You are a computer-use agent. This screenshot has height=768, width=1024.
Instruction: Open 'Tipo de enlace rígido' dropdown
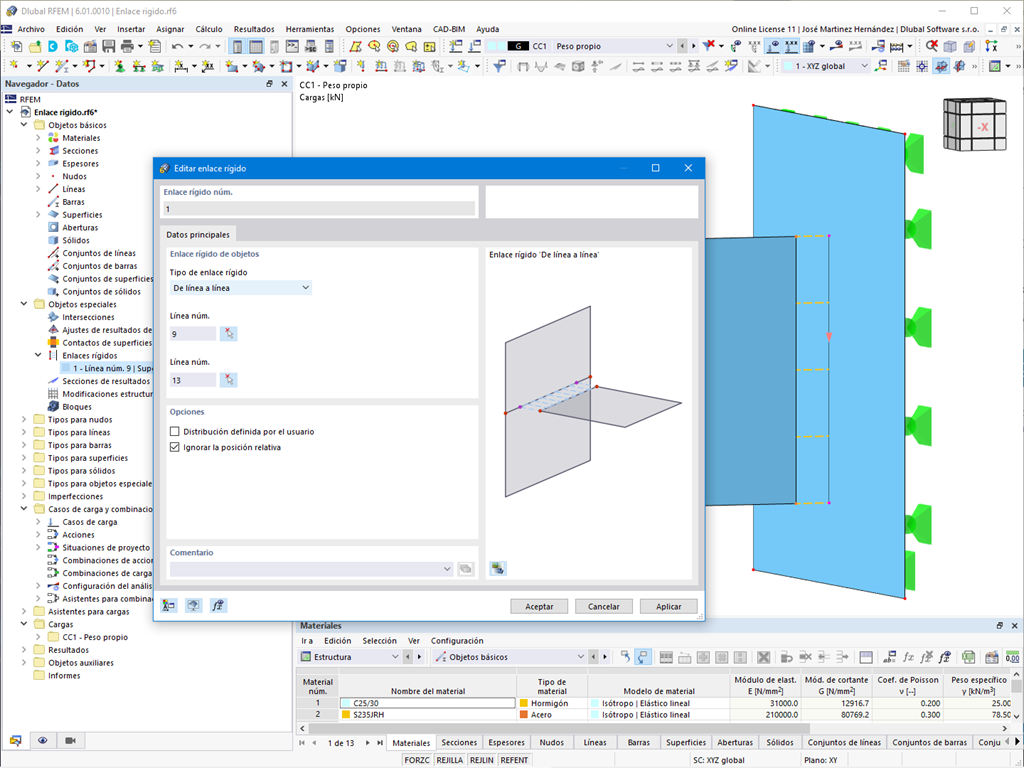(240, 288)
